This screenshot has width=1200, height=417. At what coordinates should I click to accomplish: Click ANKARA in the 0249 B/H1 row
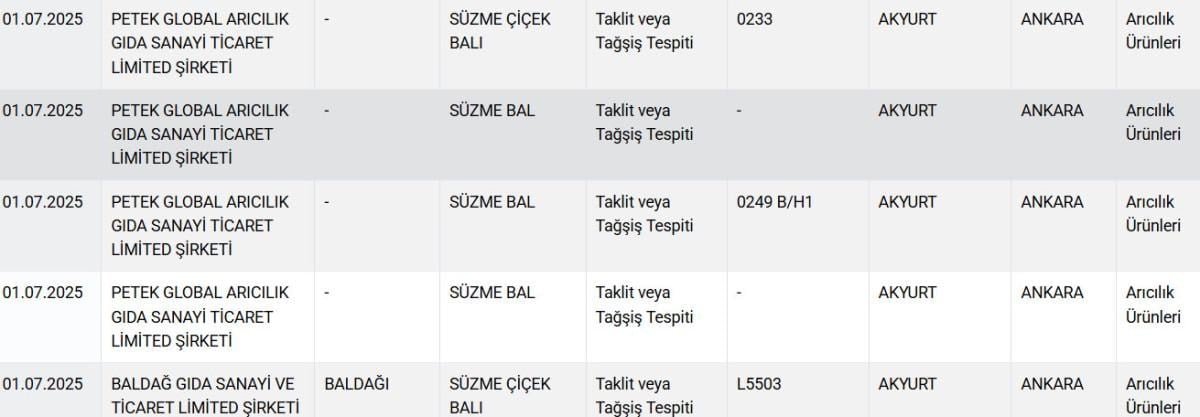coord(1051,202)
